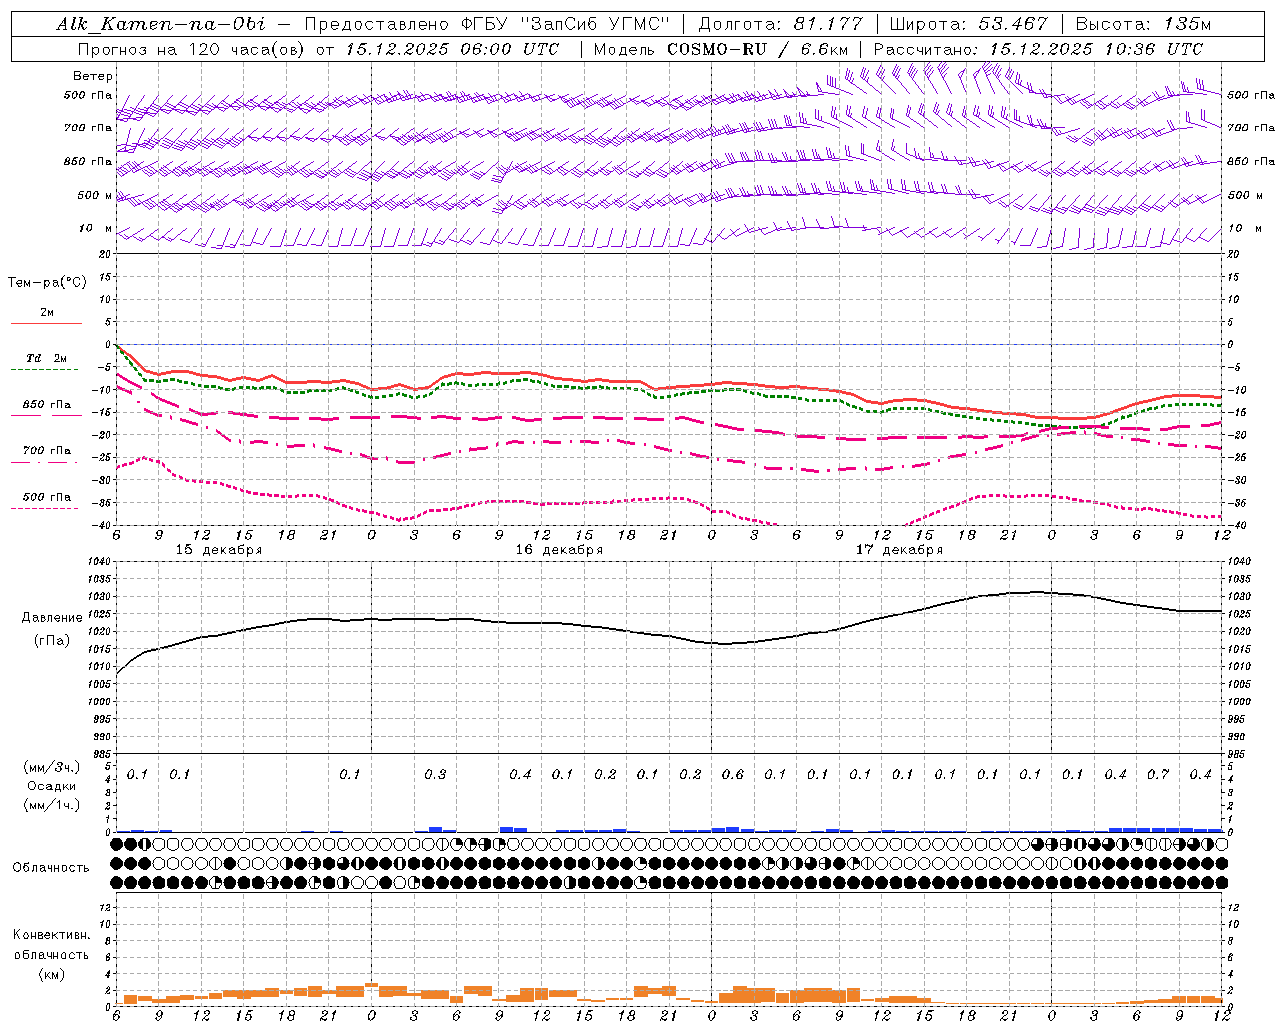Screen dimensions: 1280x1024
Task: Click the (мм/1ч.) unit label
Action: (51, 805)
